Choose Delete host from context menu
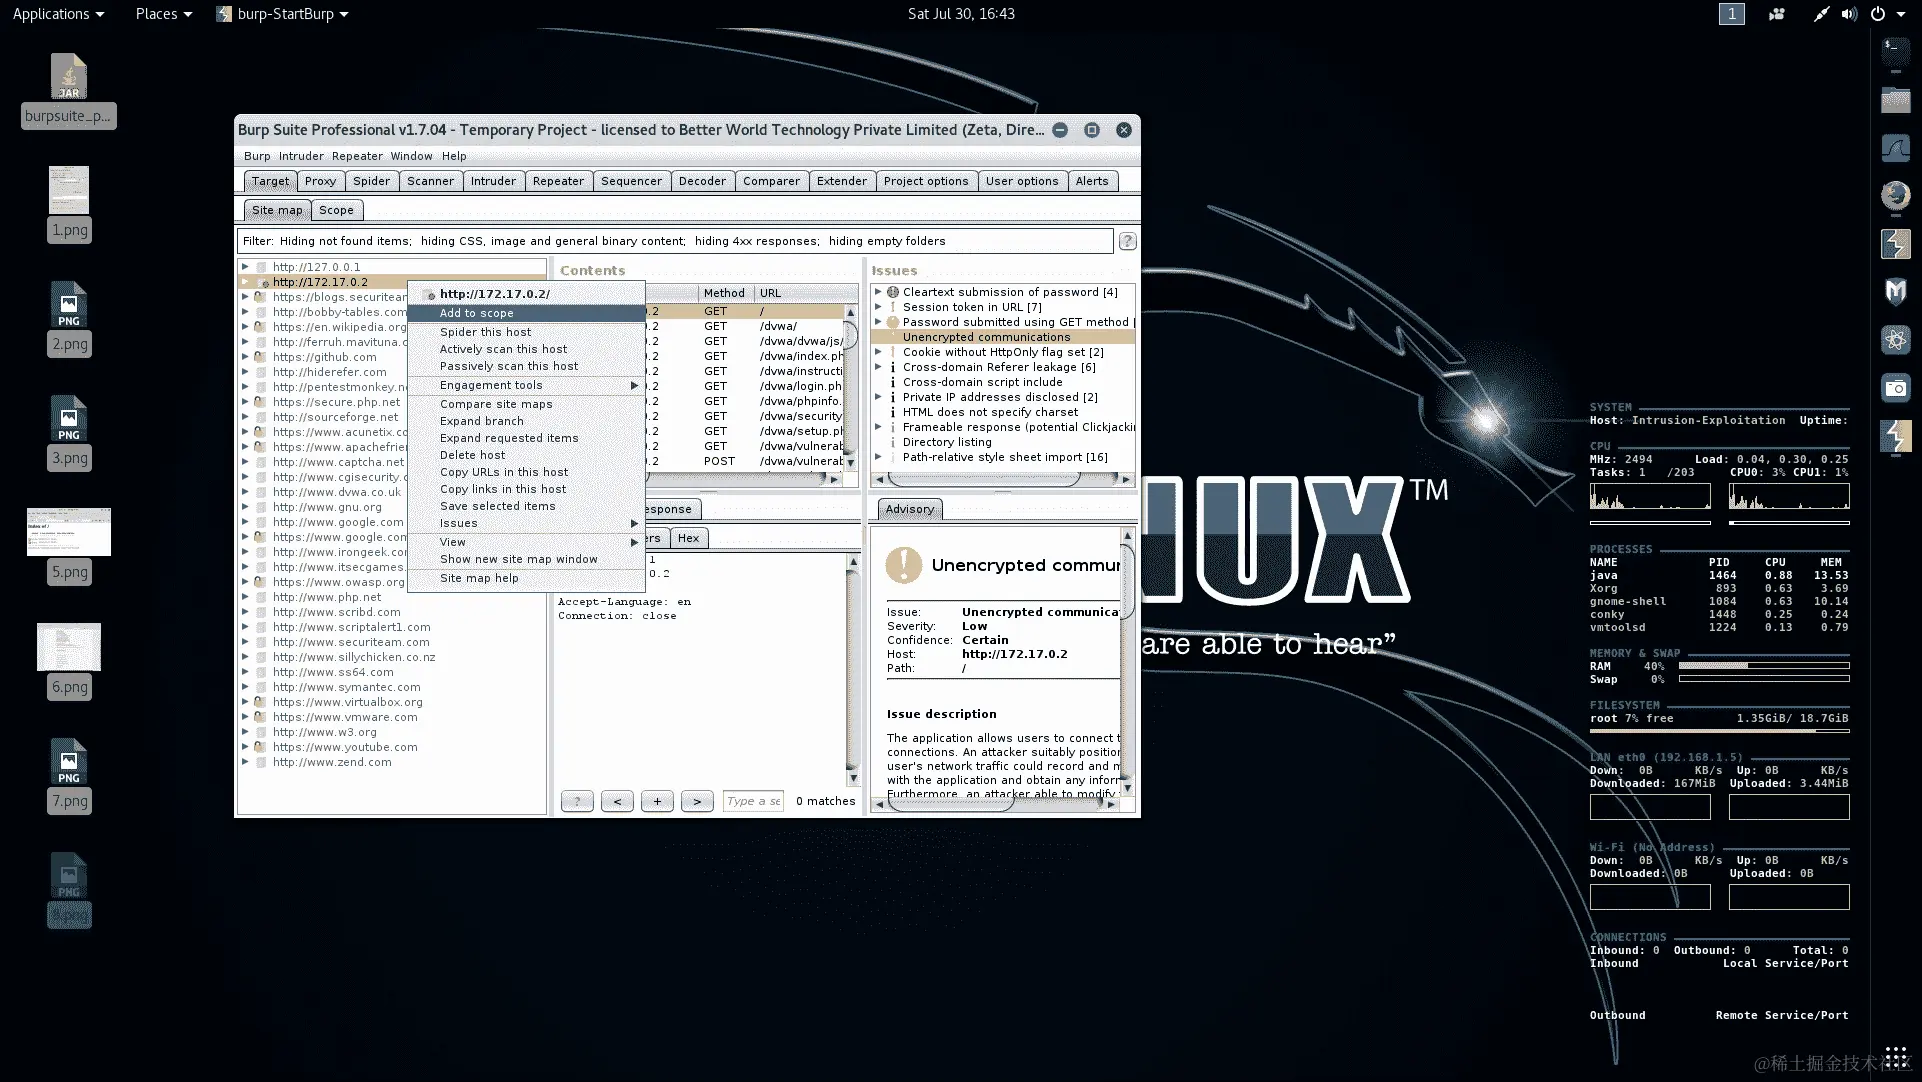 tap(526, 455)
